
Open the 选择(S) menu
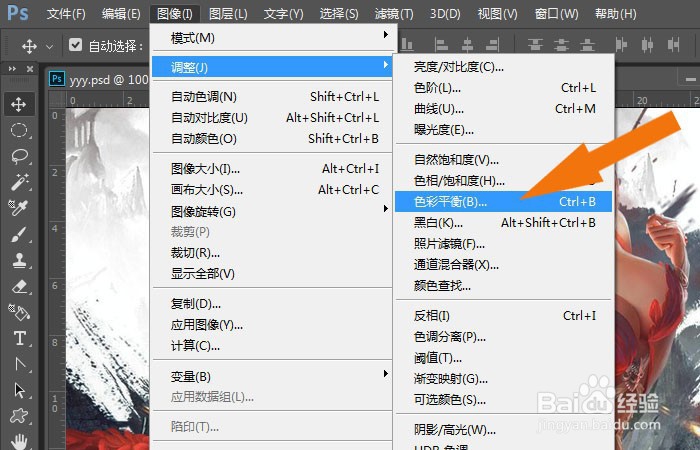click(339, 14)
